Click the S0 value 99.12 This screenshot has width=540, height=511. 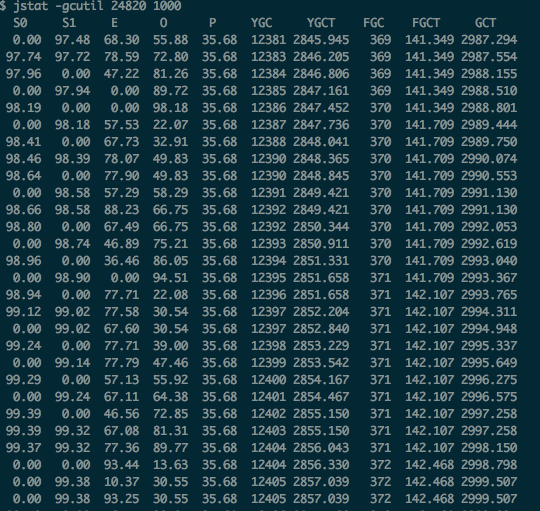[x=23, y=312]
